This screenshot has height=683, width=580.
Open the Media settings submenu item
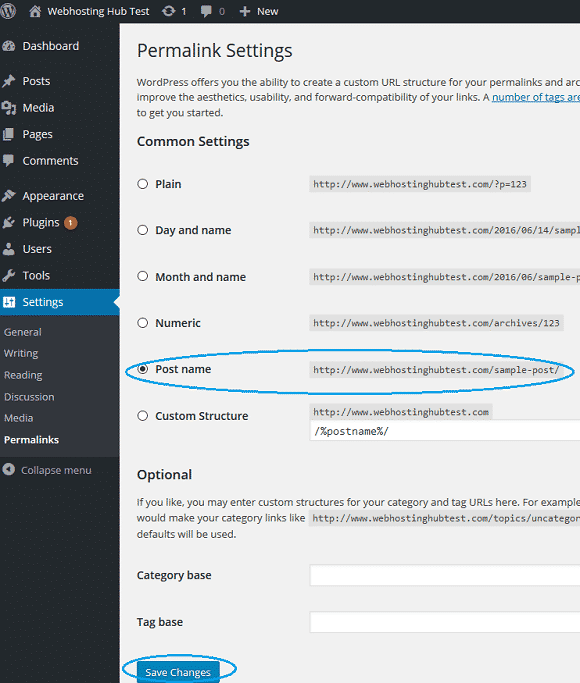18,418
